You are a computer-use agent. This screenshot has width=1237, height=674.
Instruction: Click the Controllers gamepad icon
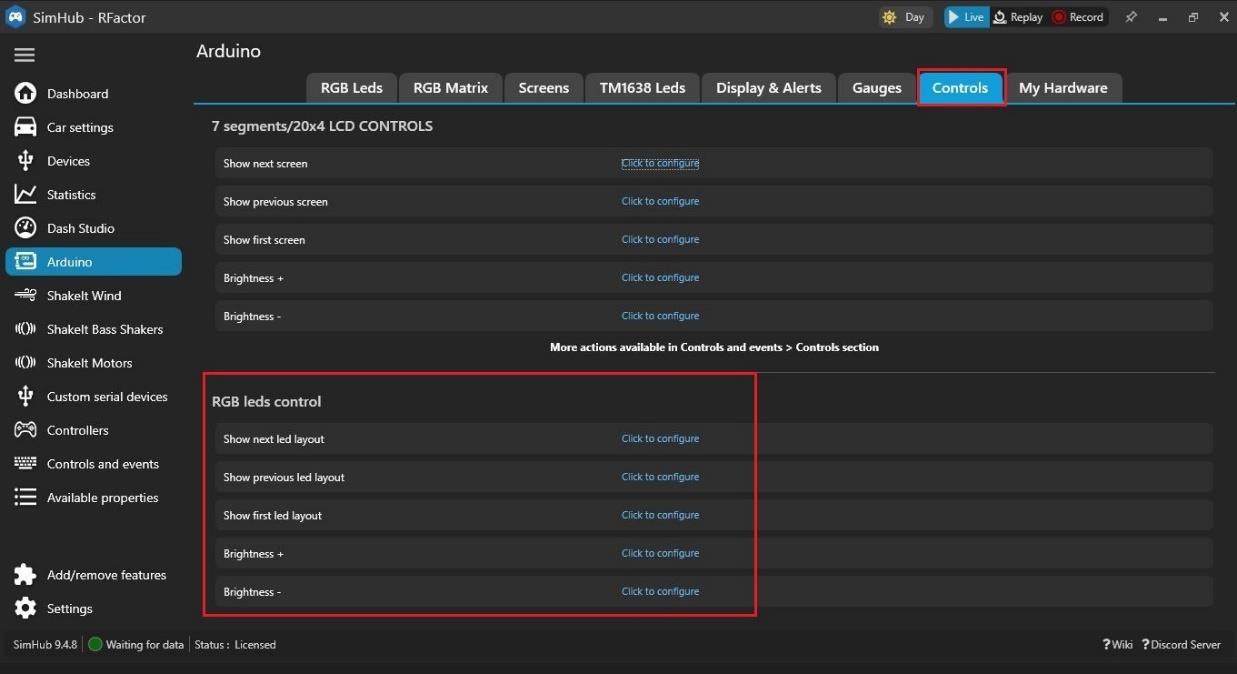pyautogui.click(x=26, y=430)
